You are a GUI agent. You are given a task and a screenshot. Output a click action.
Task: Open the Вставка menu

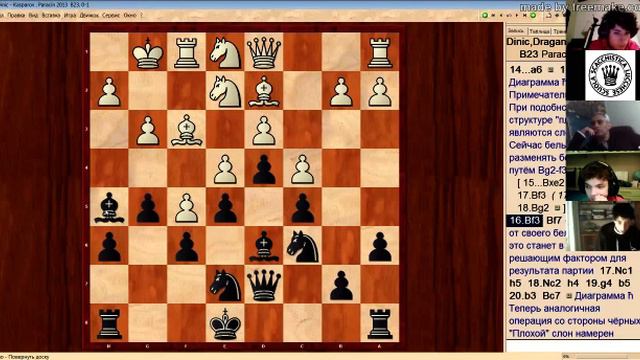(51, 15)
